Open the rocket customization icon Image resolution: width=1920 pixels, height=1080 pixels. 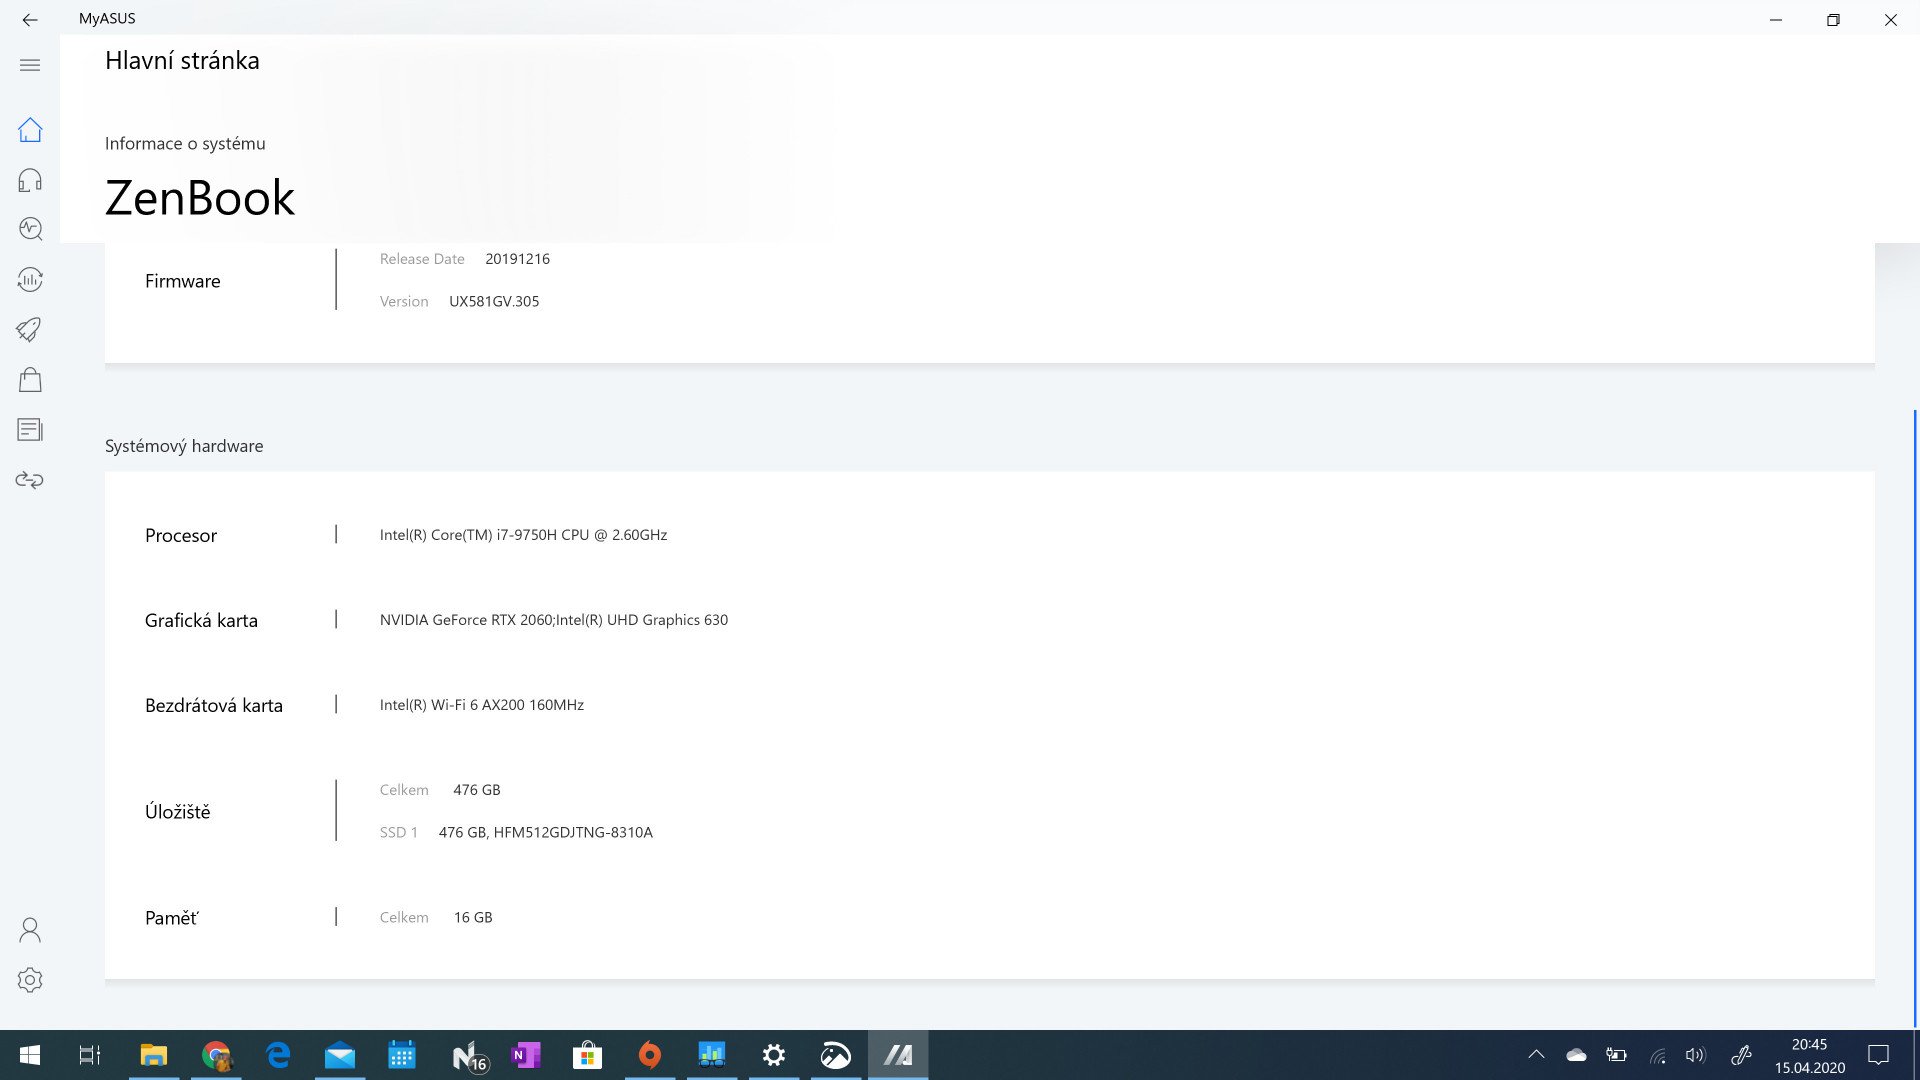point(30,330)
